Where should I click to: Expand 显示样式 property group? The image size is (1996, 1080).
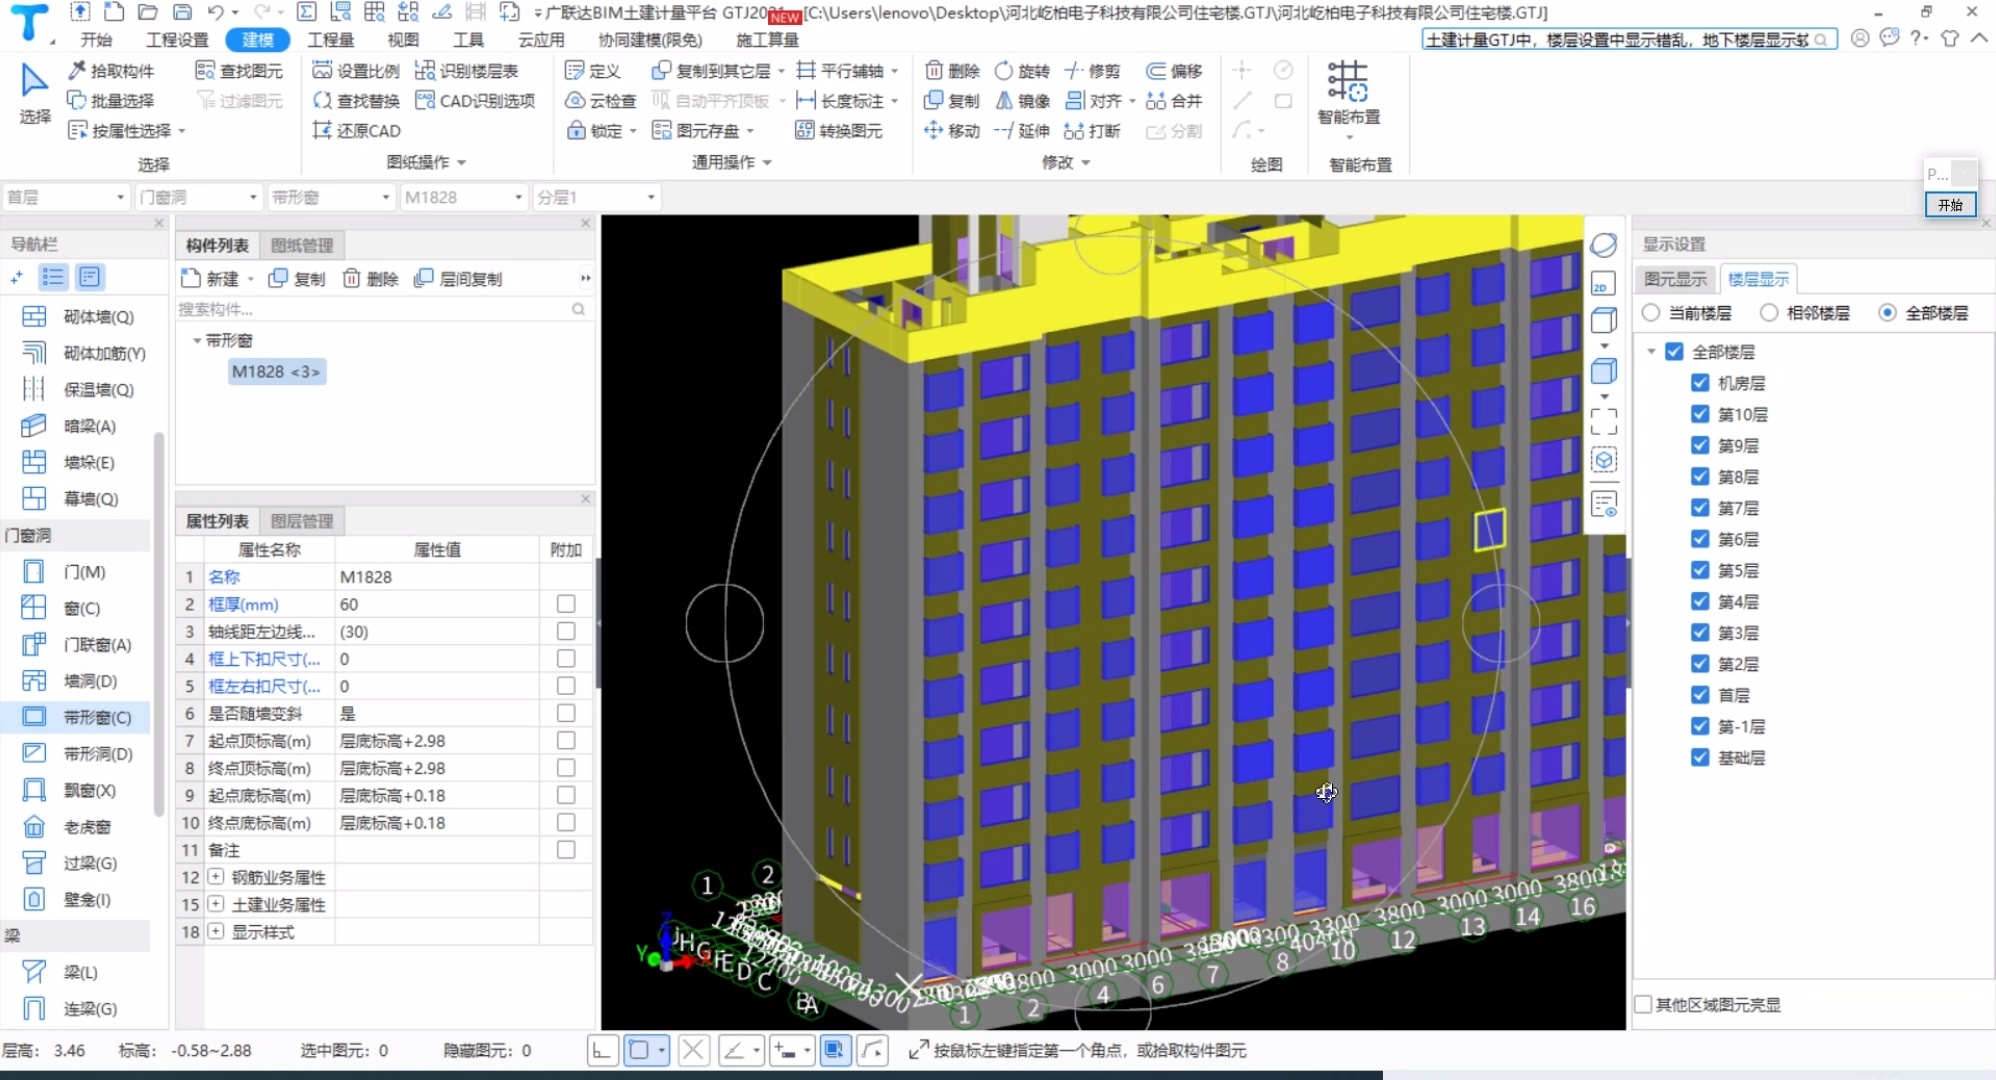pyautogui.click(x=216, y=931)
